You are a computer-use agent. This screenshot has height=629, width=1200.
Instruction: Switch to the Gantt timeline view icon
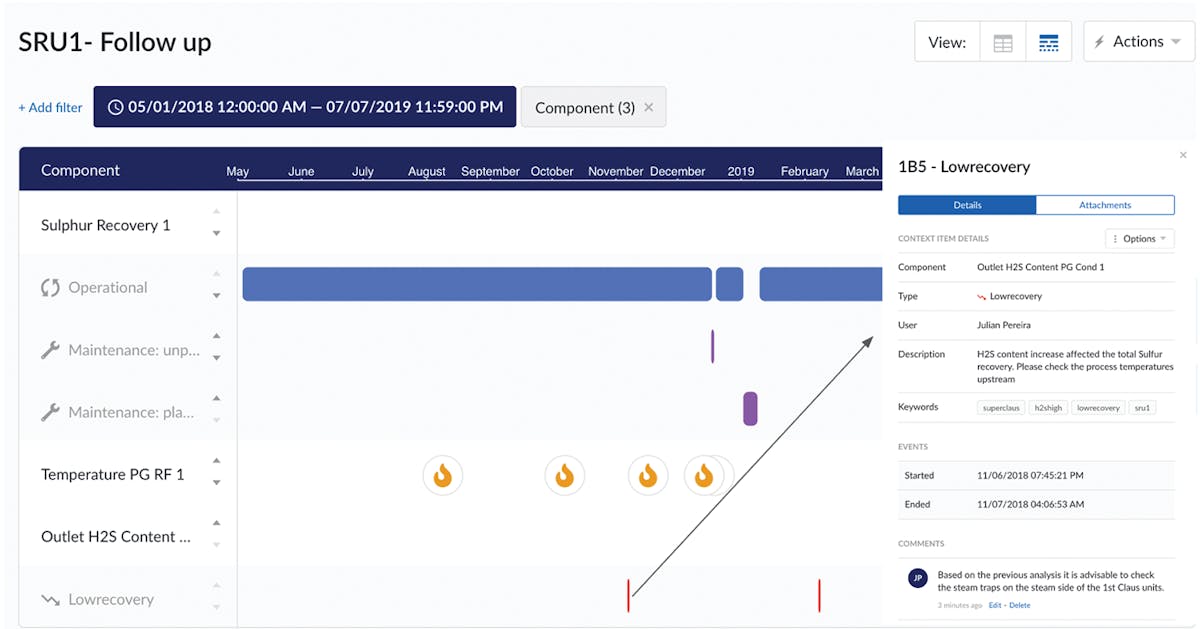click(x=1048, y=43)
